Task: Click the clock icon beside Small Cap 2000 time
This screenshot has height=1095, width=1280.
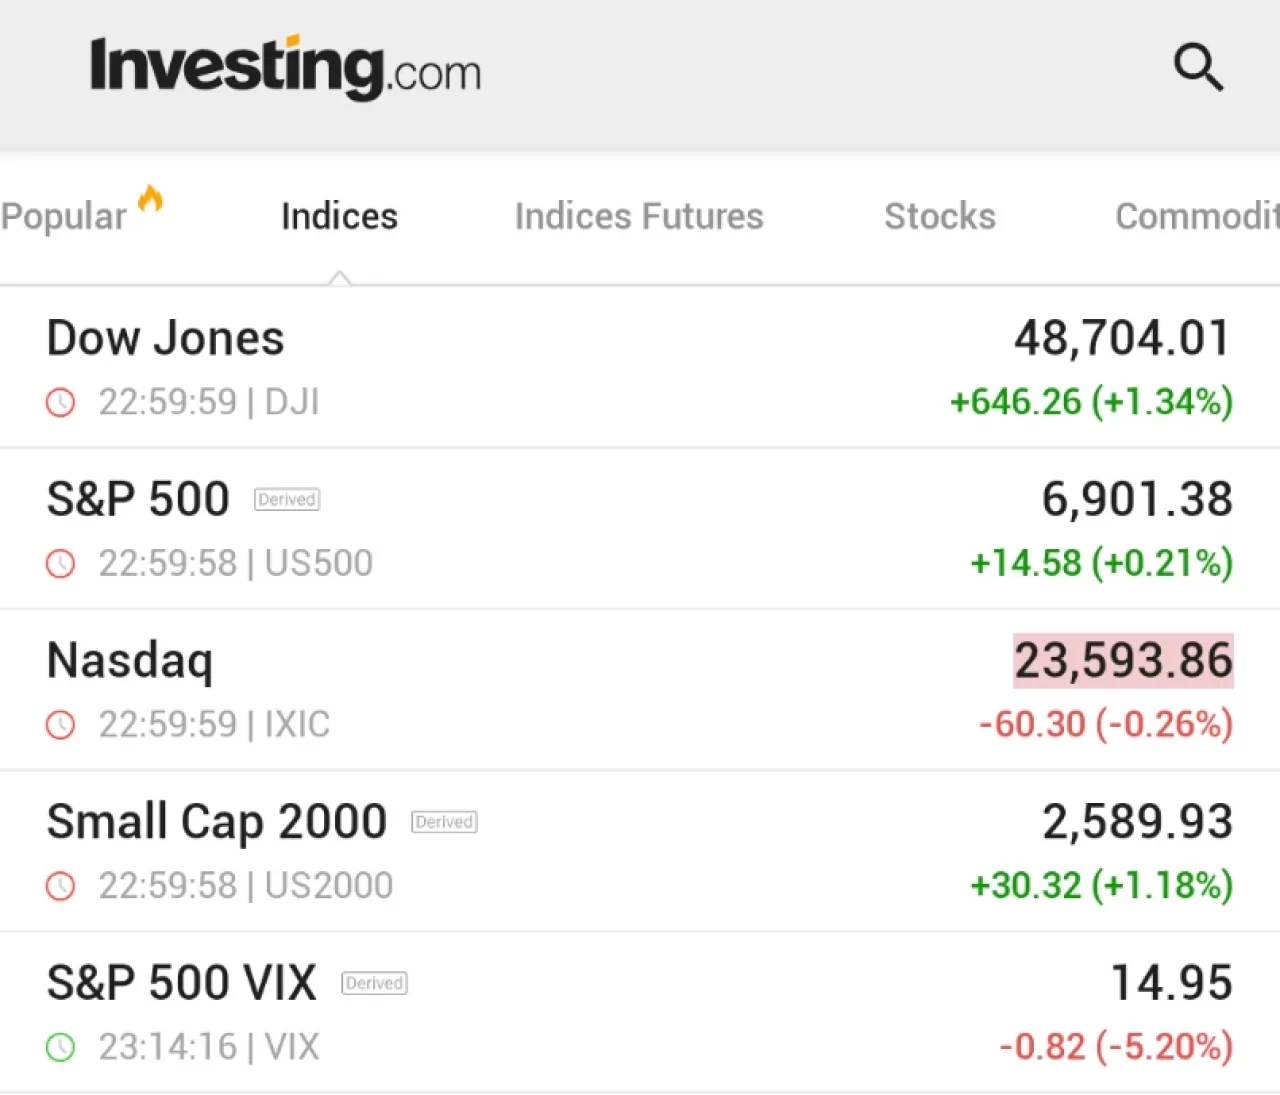Action: tap(60, 886)
